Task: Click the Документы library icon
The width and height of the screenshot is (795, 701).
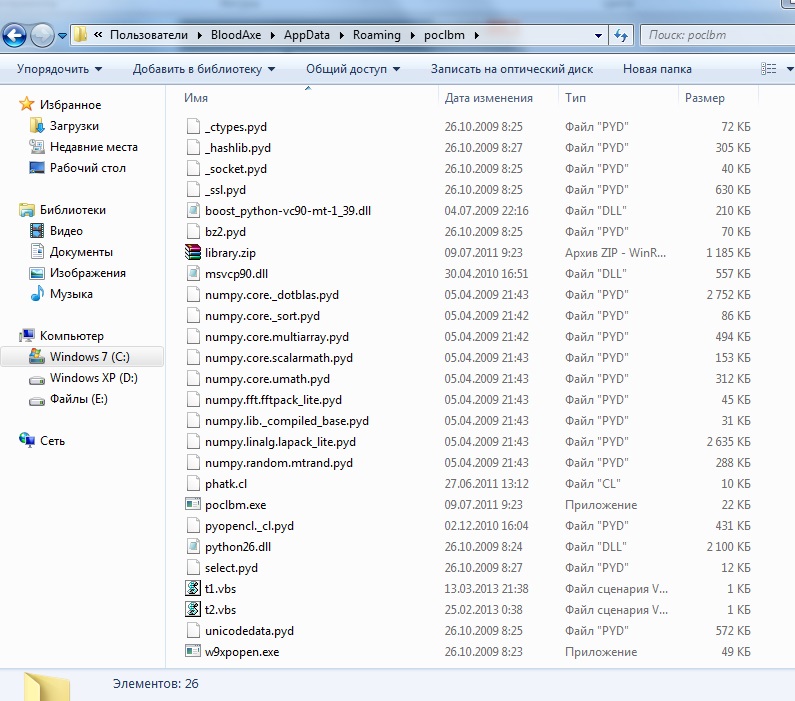Action: 37,252
